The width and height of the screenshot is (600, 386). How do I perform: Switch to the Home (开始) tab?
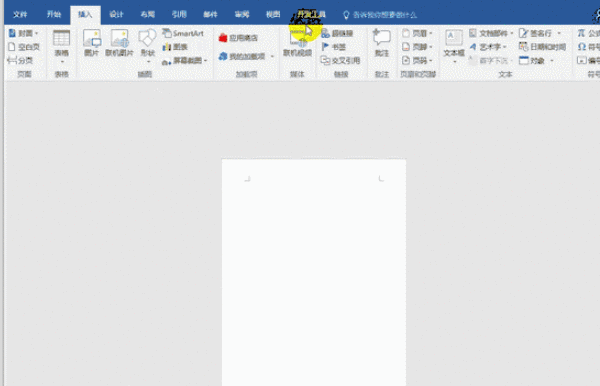54,15
